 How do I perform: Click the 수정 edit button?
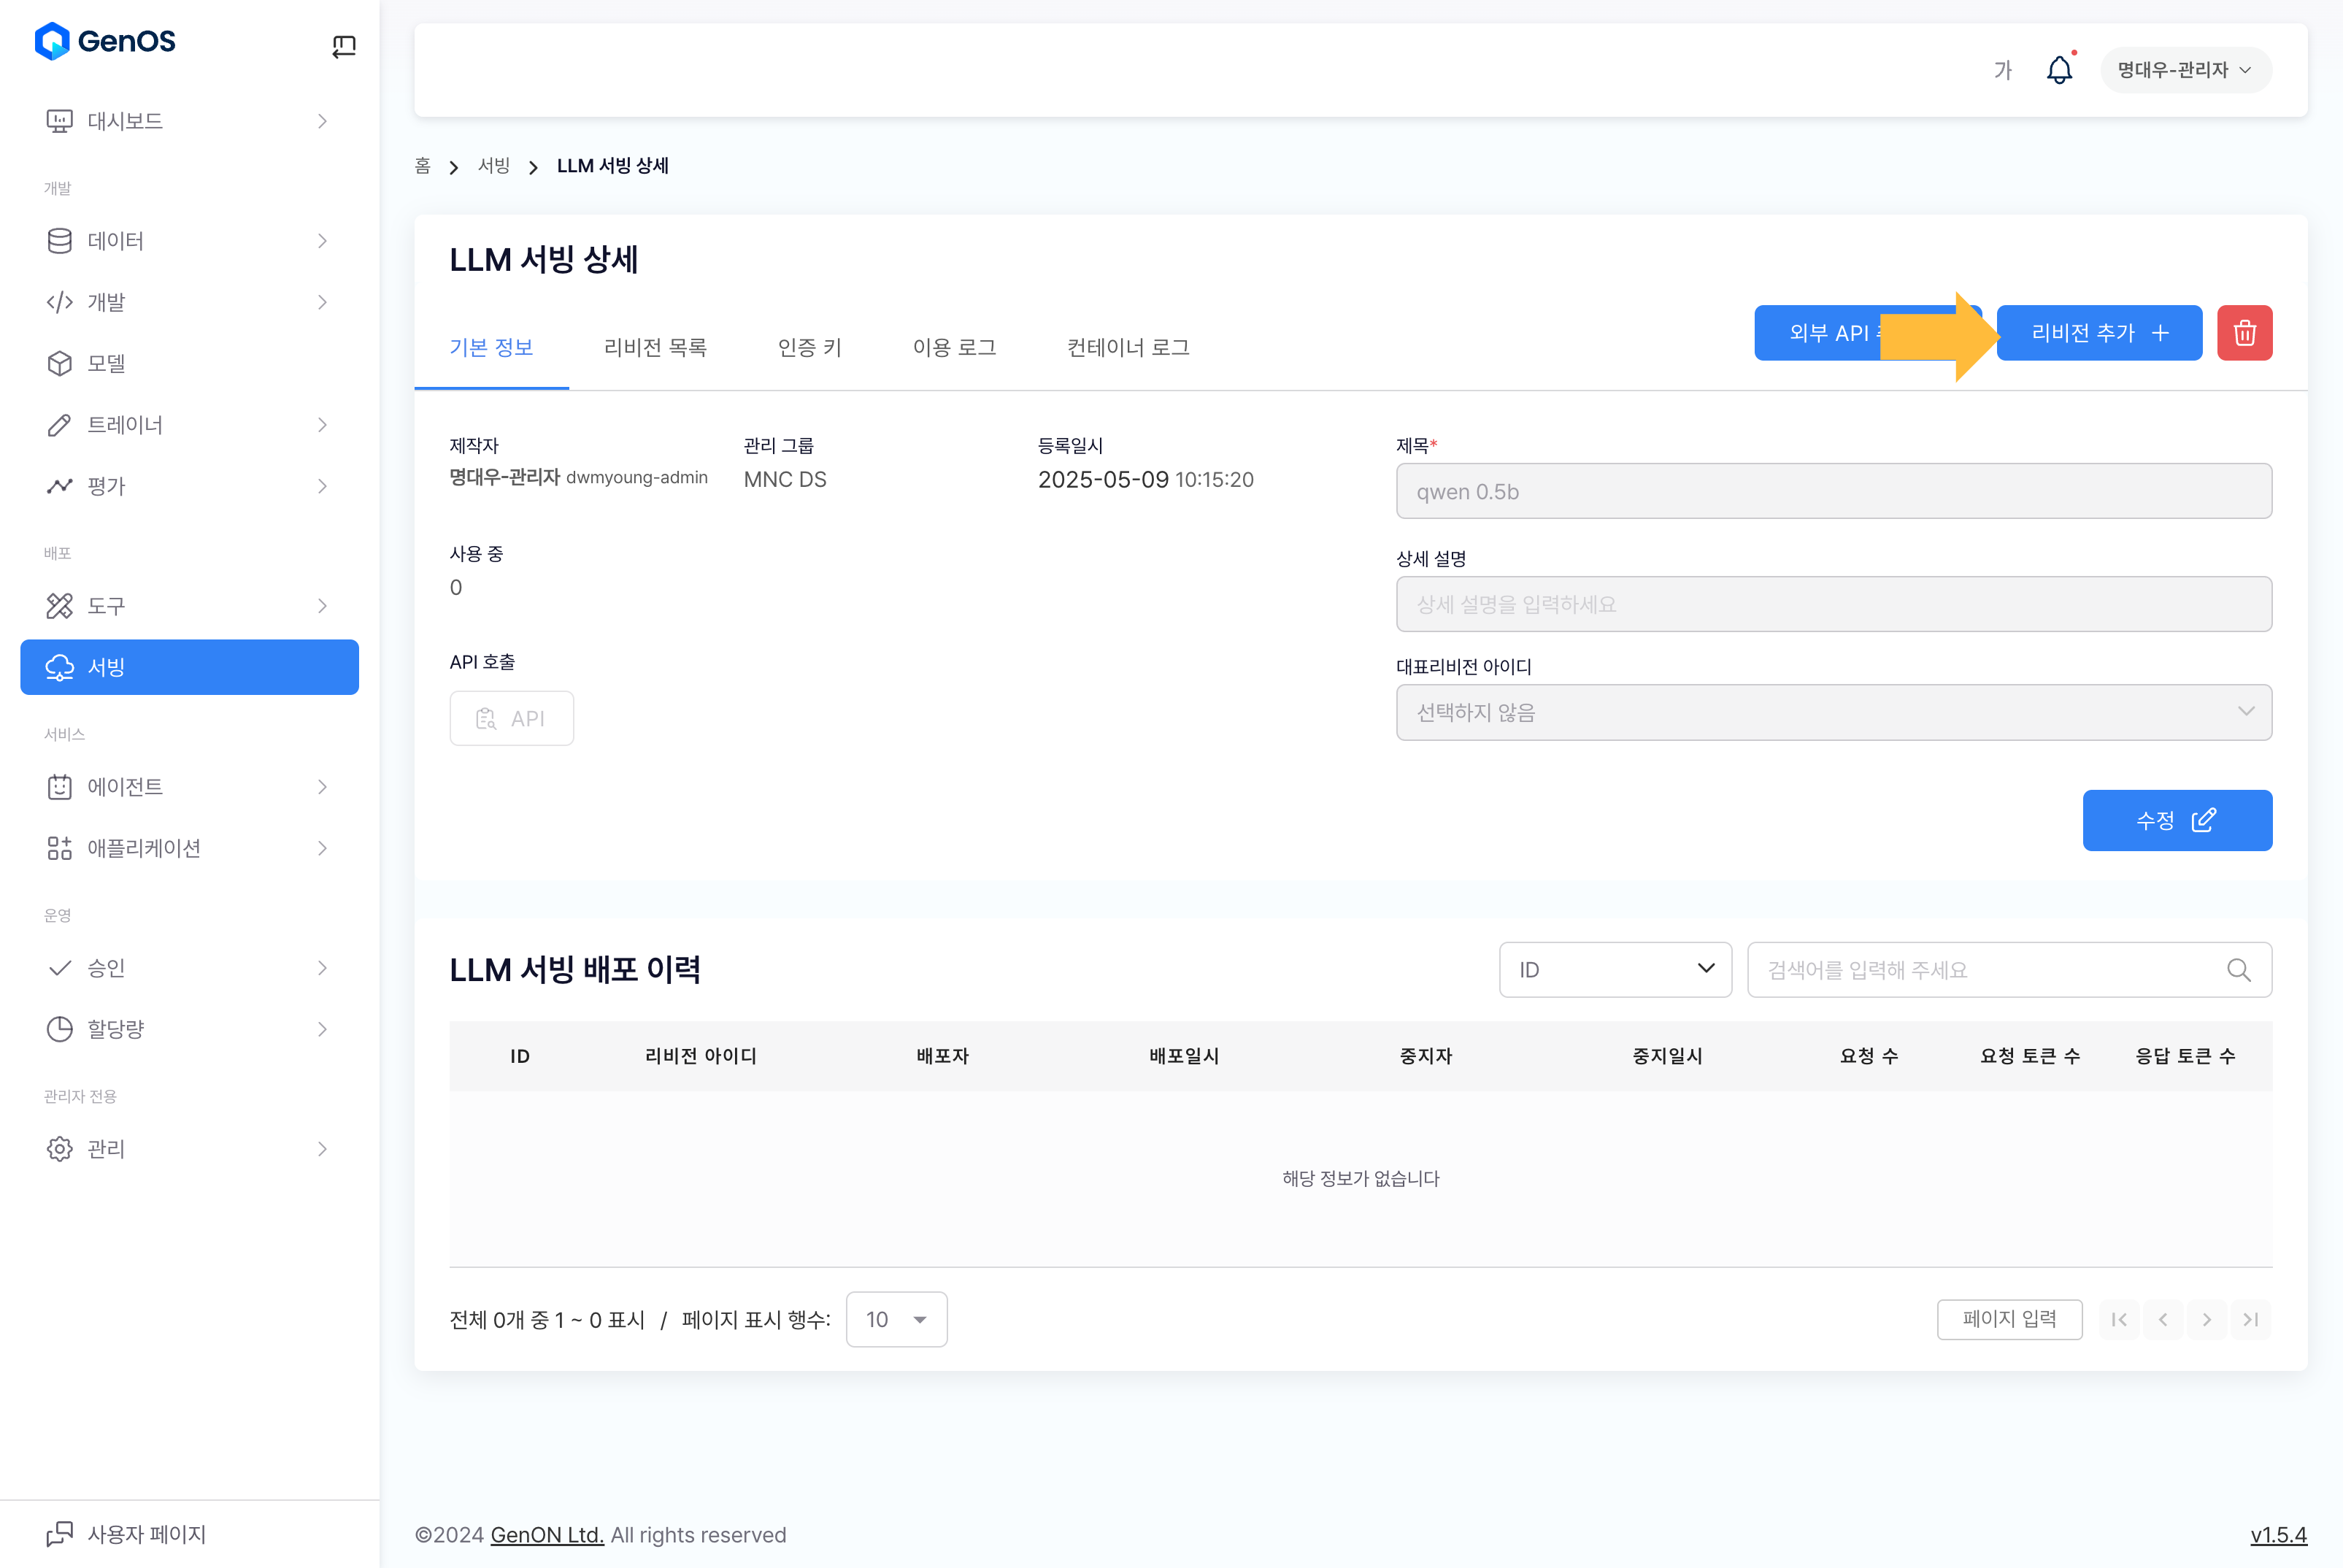(x=2176, y=821)
